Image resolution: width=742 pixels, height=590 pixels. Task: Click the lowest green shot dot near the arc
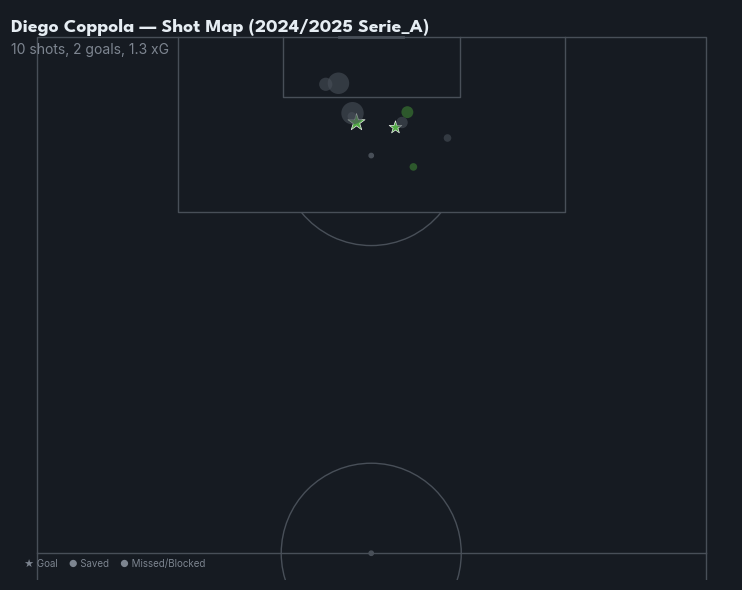click(413, 167)
